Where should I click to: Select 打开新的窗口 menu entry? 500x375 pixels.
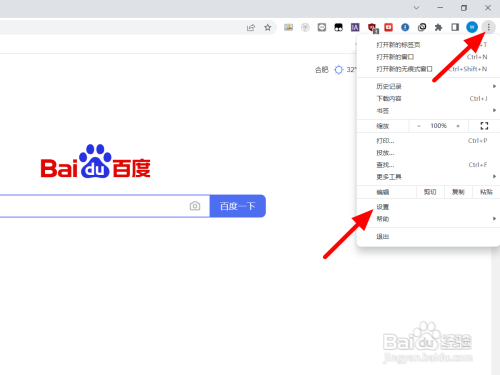coord(428,57)
